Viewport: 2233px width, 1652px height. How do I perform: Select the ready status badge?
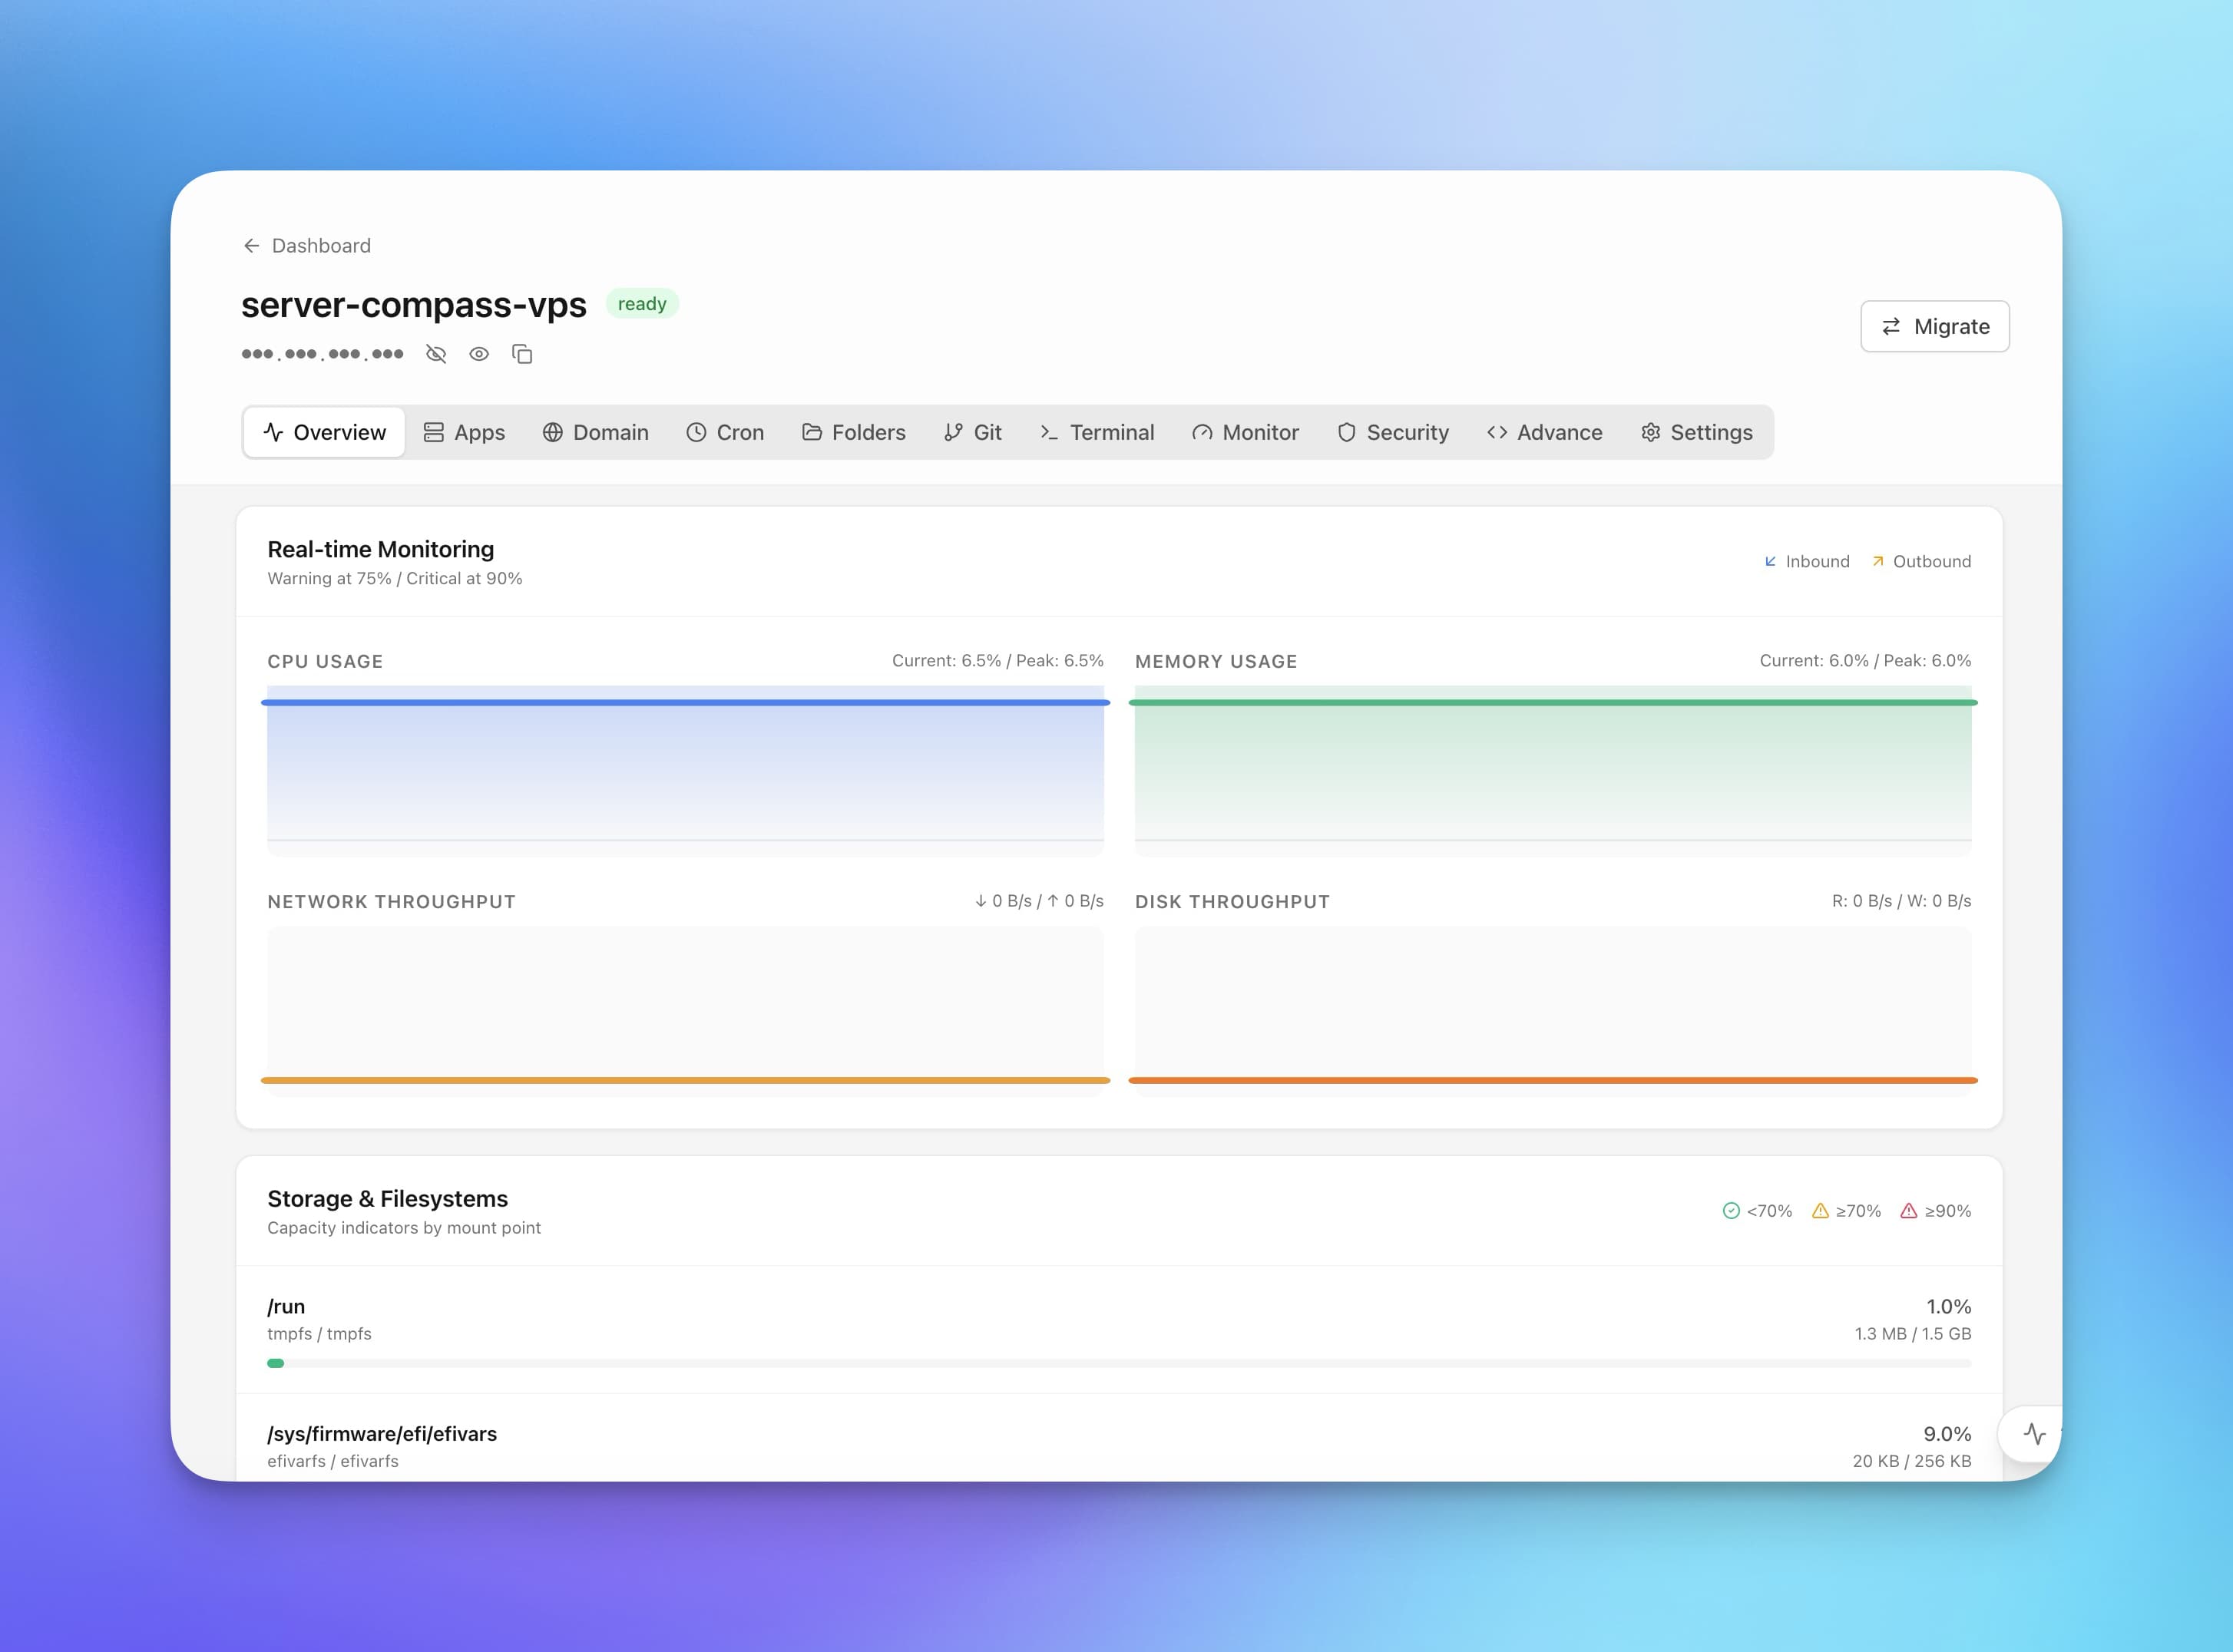pos(642,303)
